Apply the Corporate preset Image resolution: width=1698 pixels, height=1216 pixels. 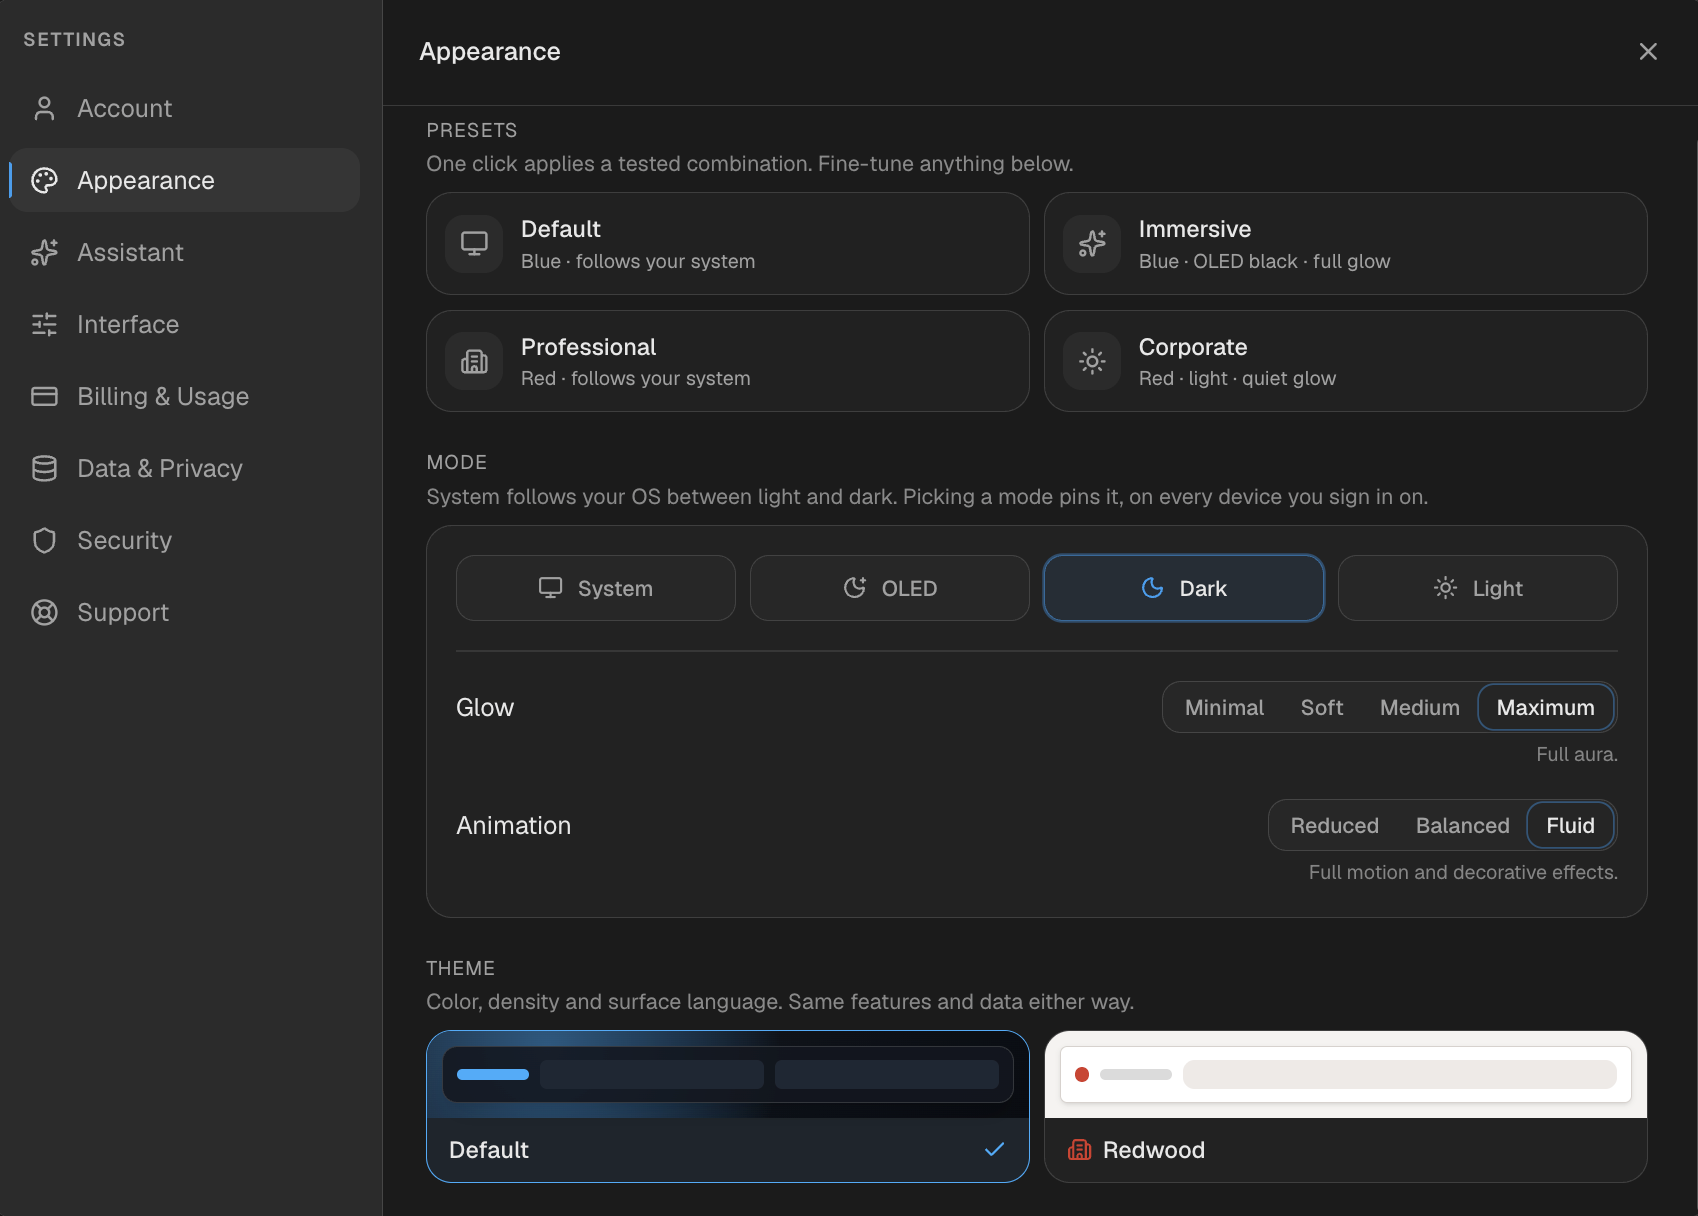(1345, 361)
